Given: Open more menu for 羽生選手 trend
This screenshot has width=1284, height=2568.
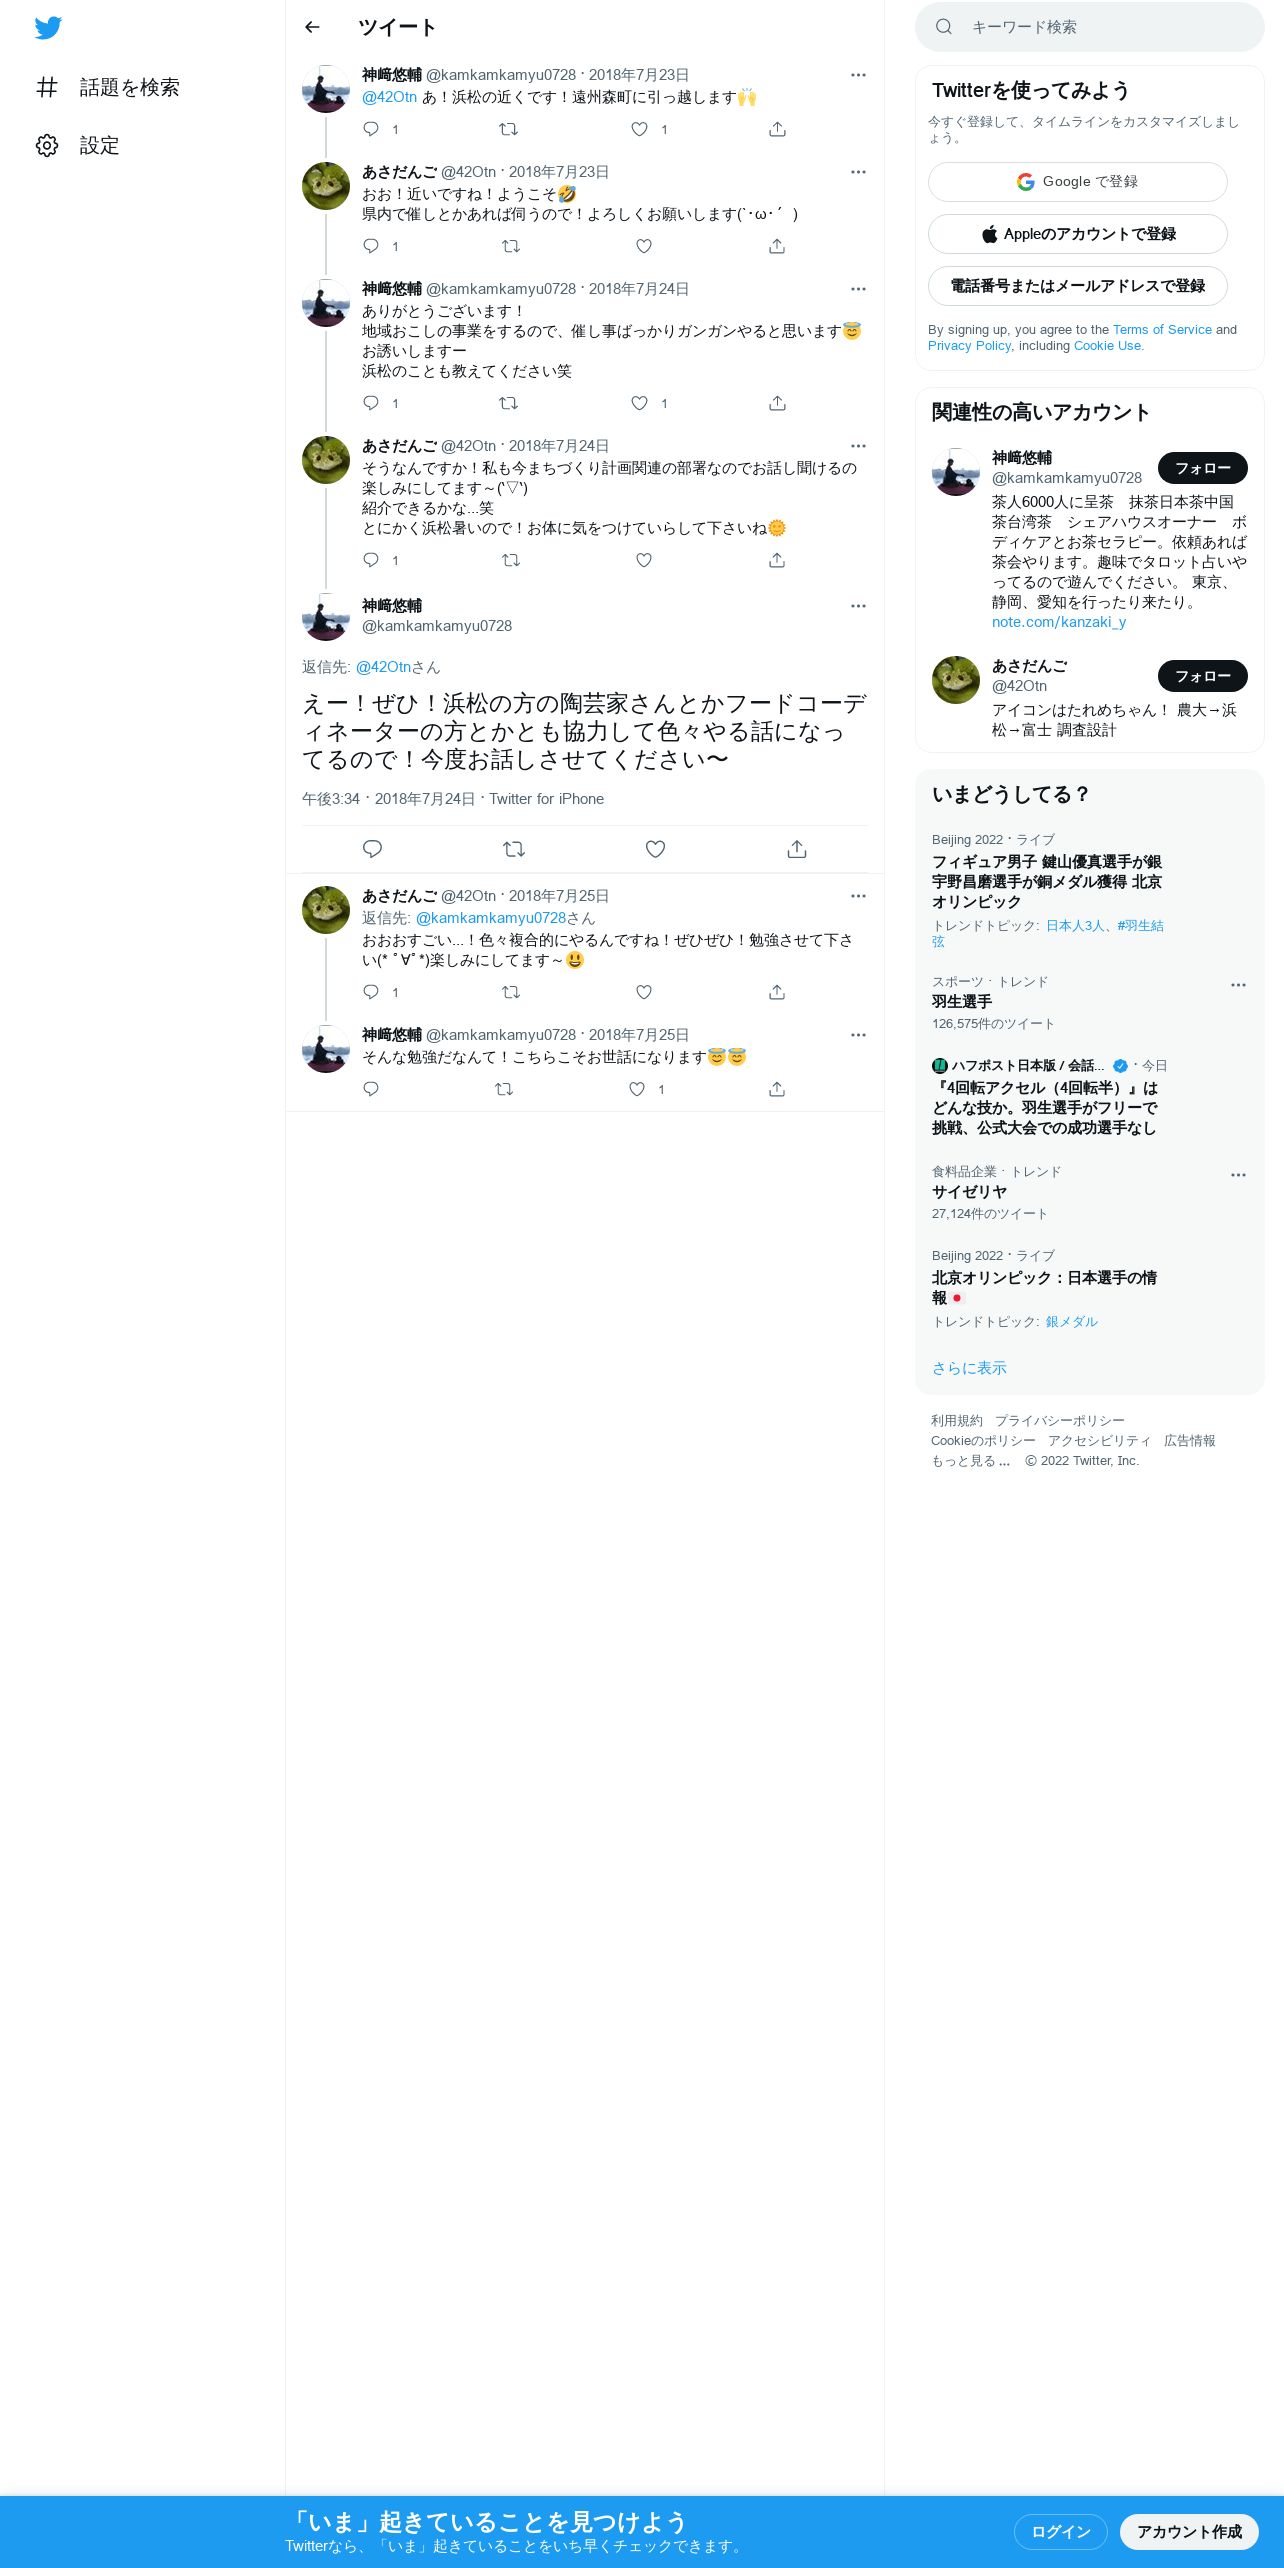Looking at the screenshot, I should click(x=1238, y=985).
